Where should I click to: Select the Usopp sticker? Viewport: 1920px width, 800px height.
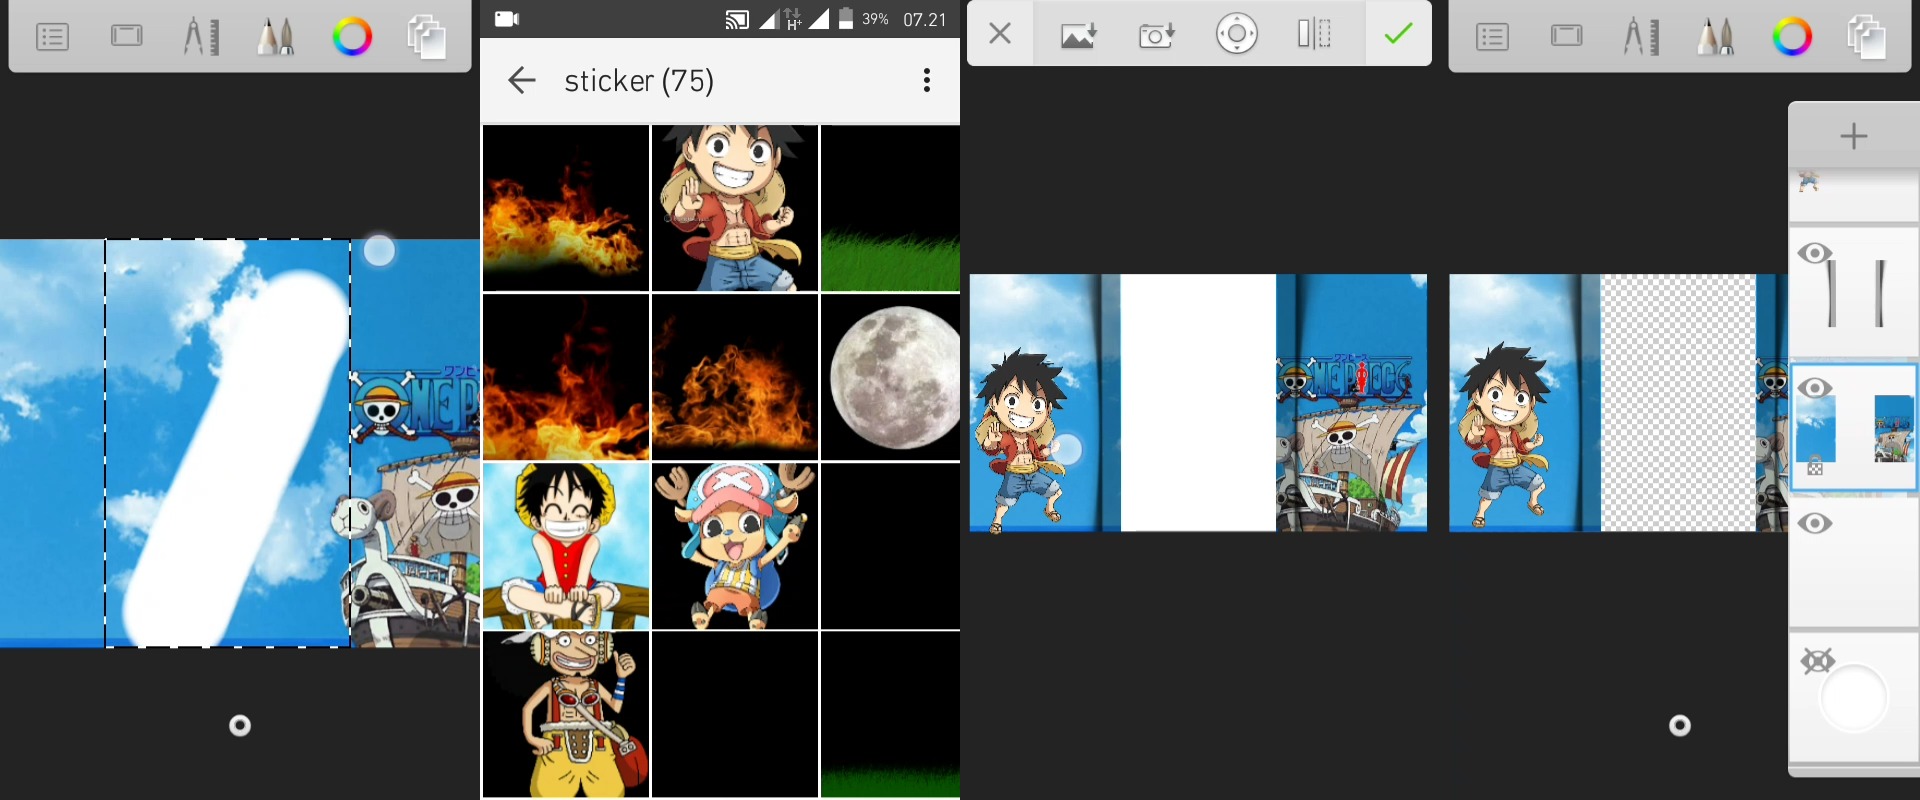click(x=566, y=714)
